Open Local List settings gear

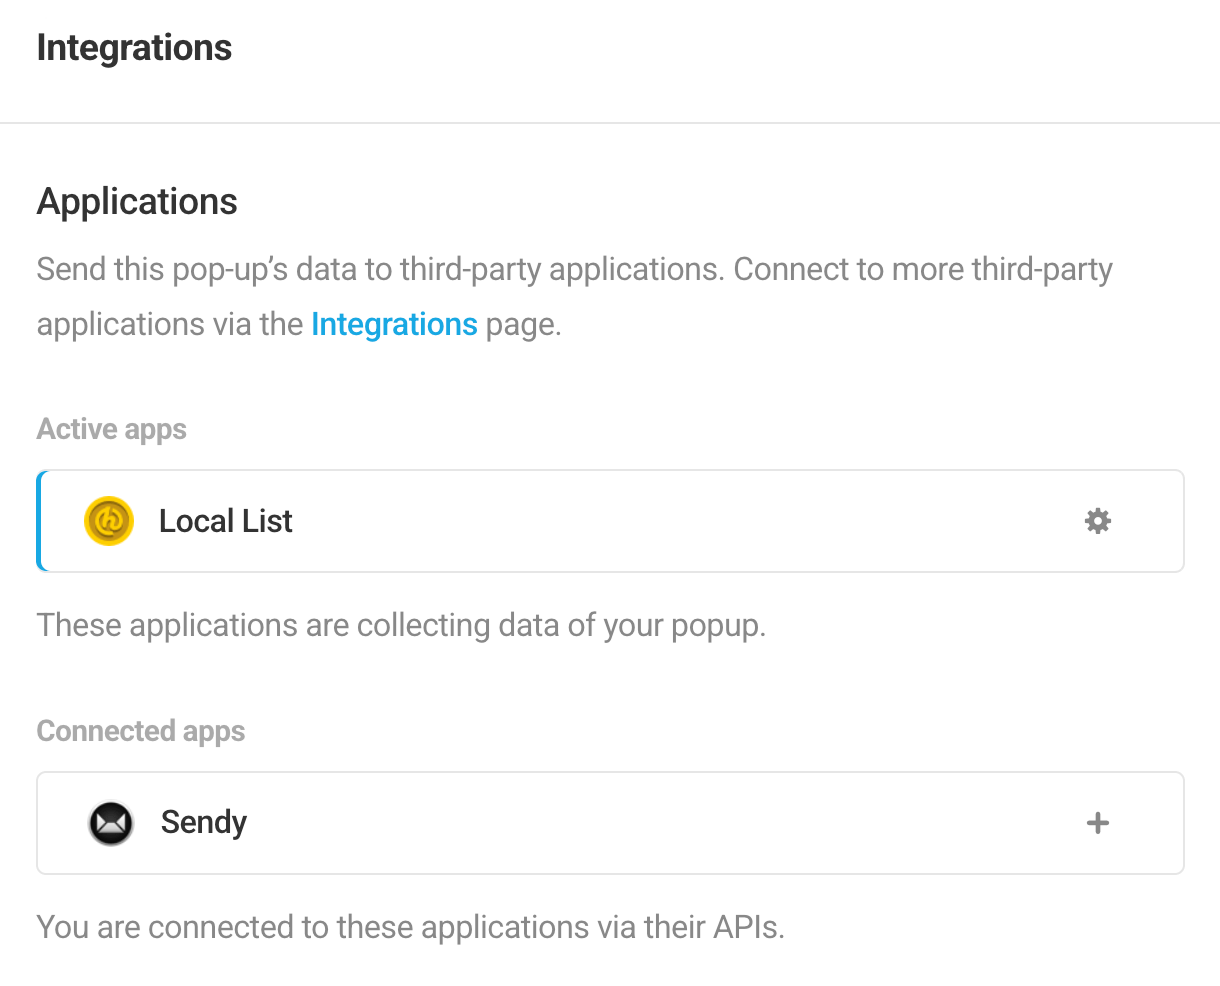coord(1098,521)
